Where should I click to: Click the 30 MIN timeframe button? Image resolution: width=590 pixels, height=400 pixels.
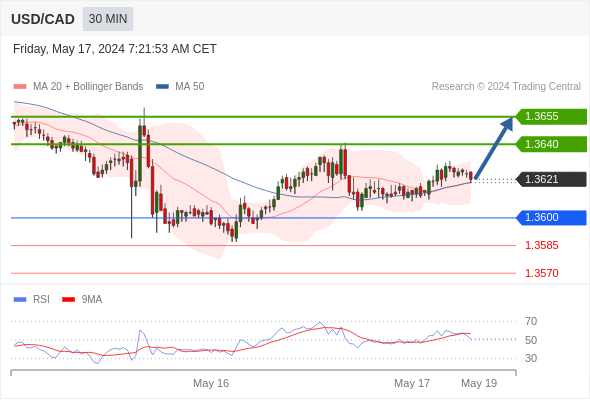point(108,19)
